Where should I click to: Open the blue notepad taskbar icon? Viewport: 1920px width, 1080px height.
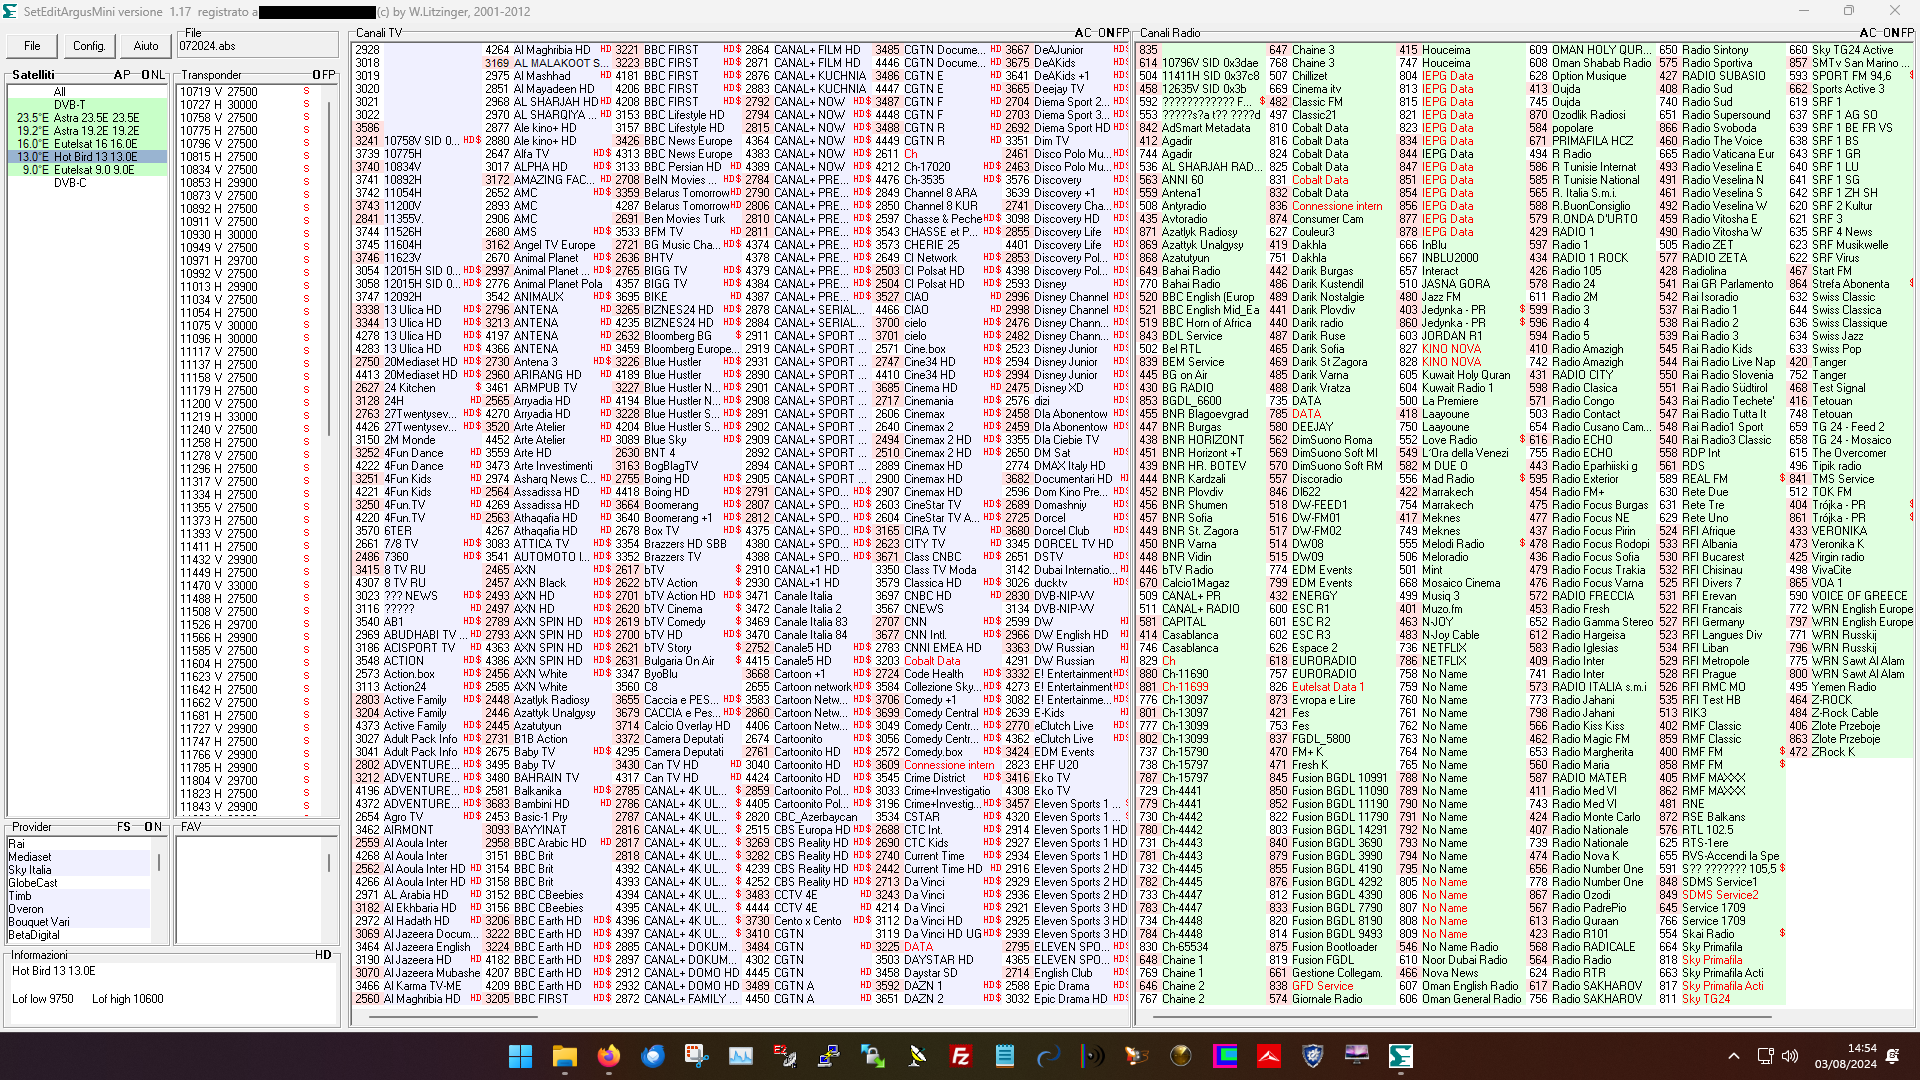1004,1055
